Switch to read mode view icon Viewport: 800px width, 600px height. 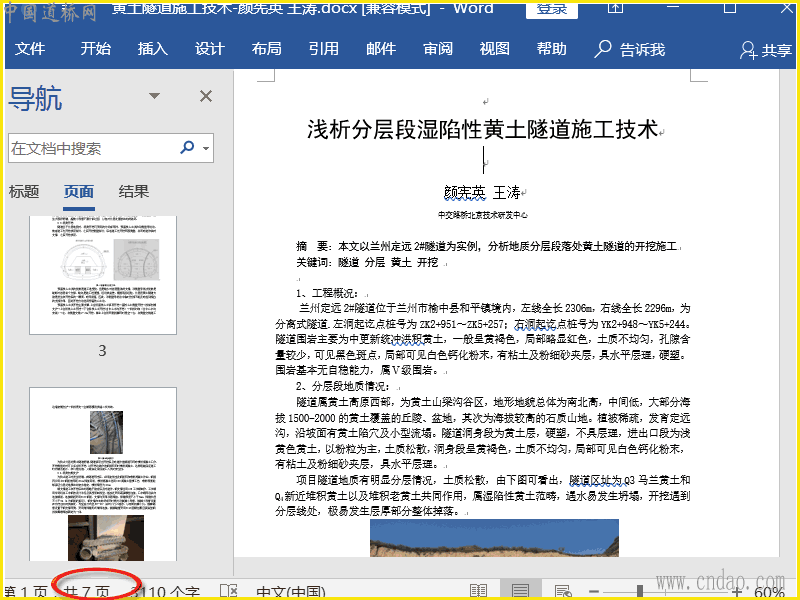pyautogui.click(x=479, y=591)
